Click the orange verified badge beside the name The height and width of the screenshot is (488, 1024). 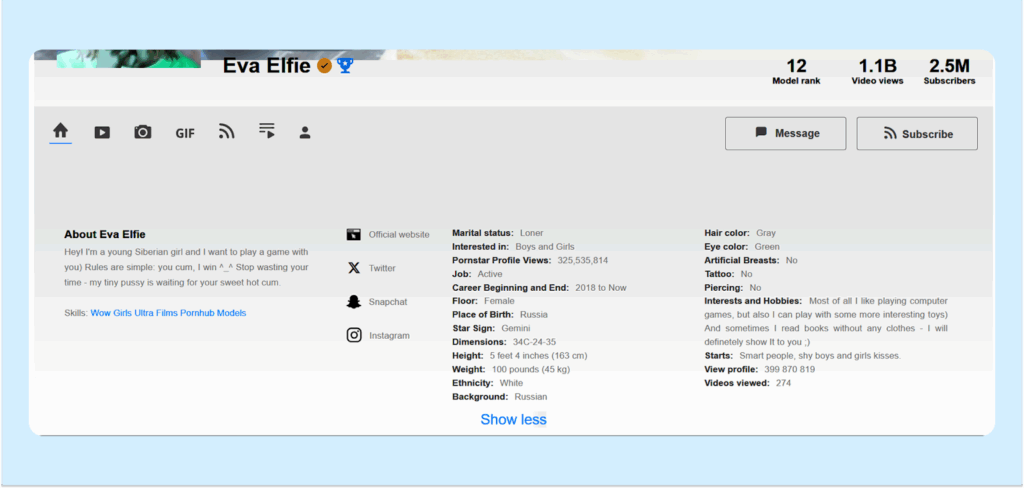(324, 66)
